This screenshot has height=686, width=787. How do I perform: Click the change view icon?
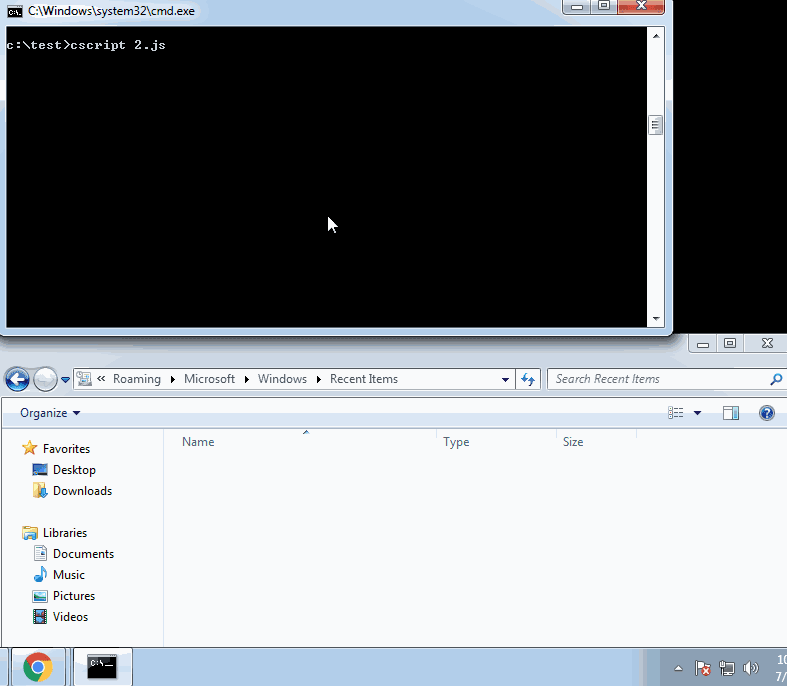(x=676, y=413)
